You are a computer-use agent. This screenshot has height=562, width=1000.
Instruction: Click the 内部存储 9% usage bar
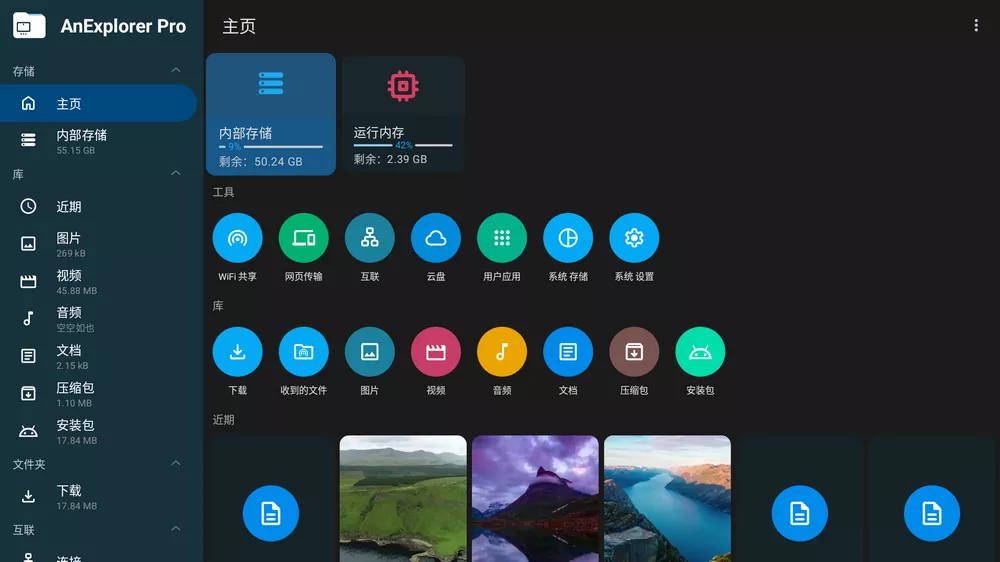[x=271, y=147]
